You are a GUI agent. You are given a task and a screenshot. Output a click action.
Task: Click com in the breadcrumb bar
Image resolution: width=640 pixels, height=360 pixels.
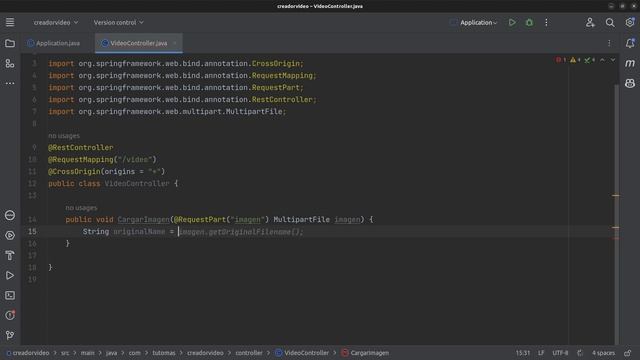(134, 353)
